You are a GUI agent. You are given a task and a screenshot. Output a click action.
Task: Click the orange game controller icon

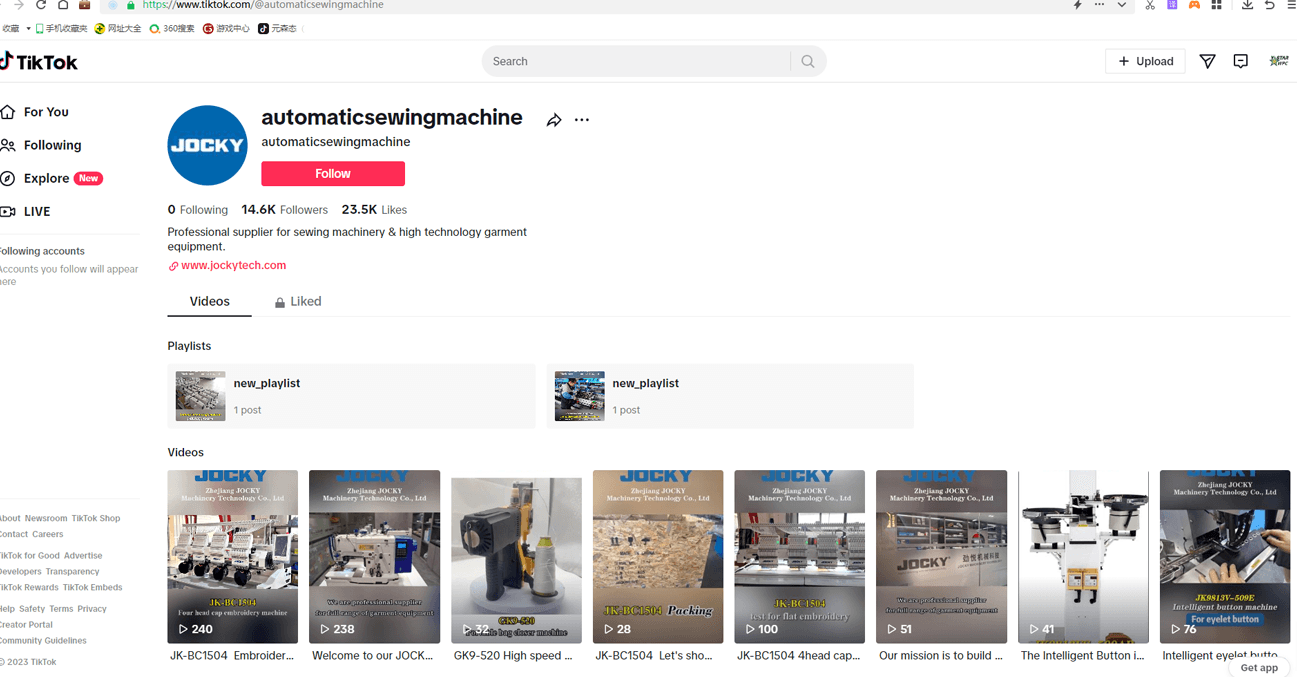pos(1194,5)
